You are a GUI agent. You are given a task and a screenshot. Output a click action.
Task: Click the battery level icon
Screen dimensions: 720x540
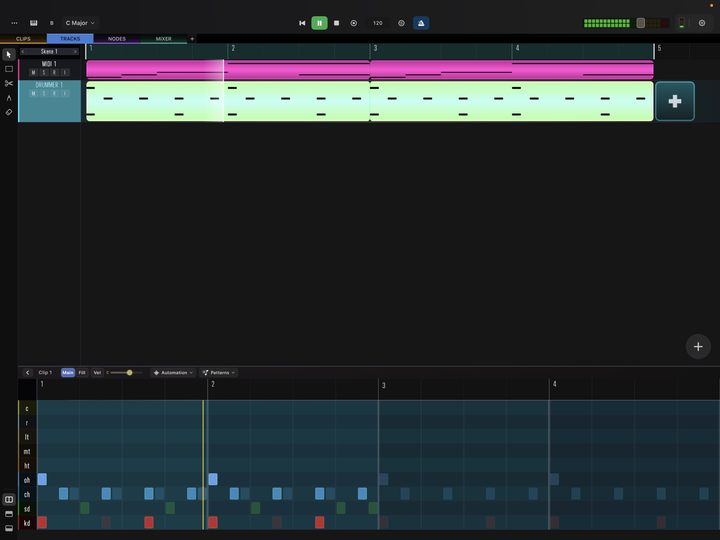[682, 23]
